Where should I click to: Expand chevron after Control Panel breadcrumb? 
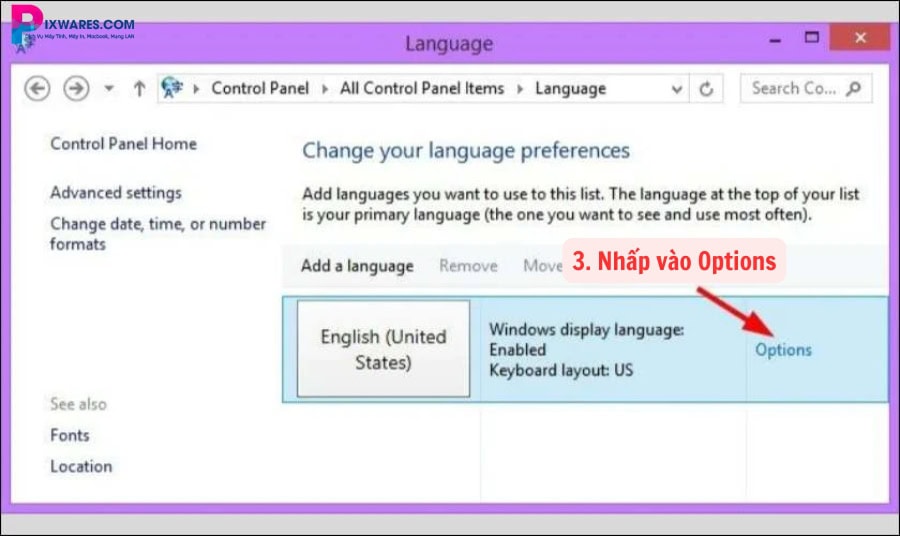(325, 89)
